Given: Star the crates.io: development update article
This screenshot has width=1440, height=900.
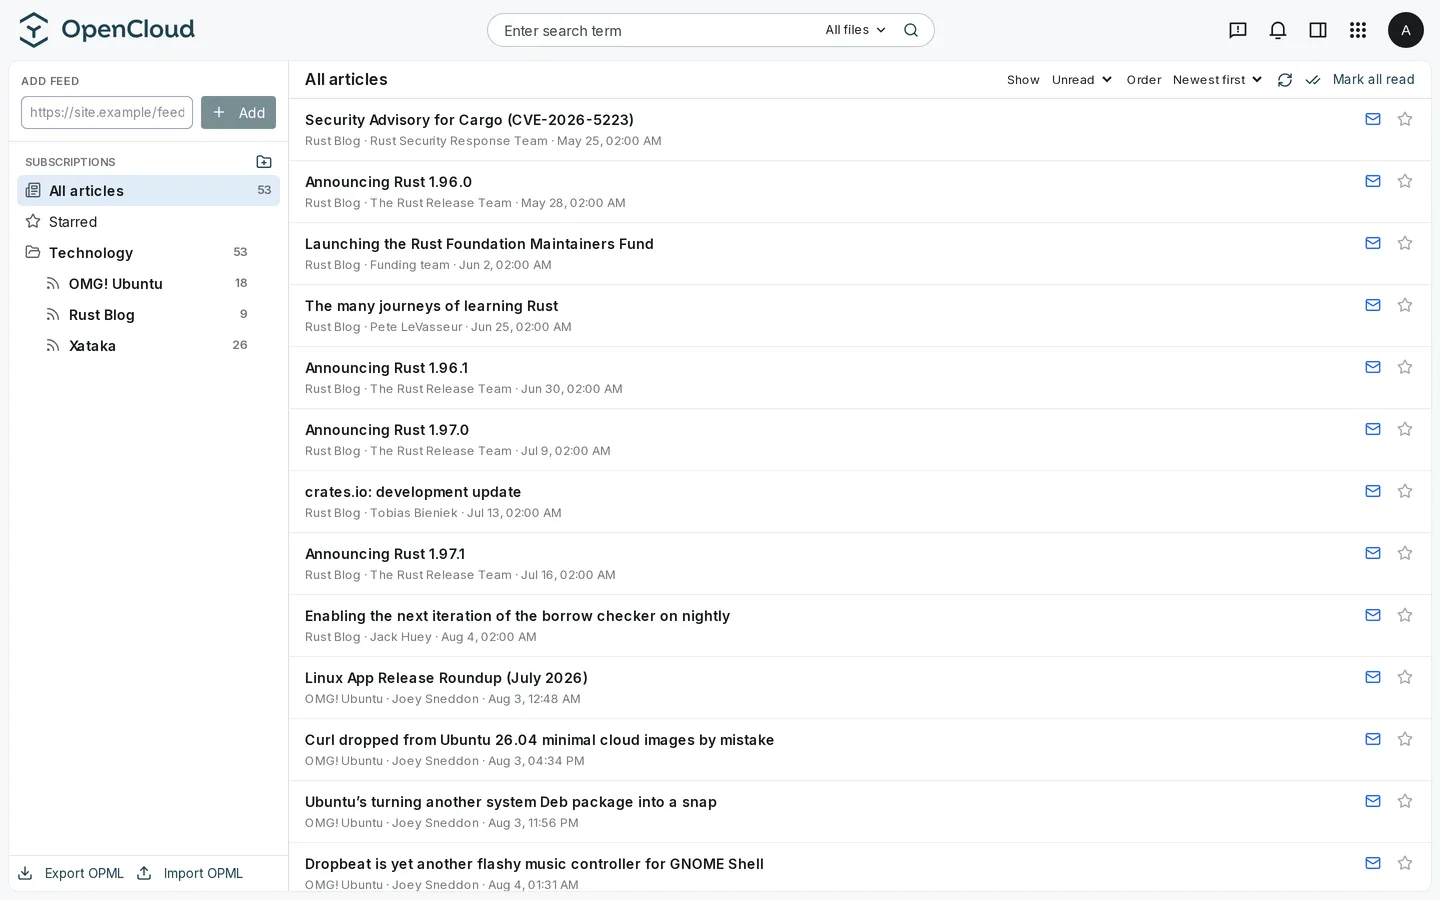Looking at the screenshot, I should 1405,491.
